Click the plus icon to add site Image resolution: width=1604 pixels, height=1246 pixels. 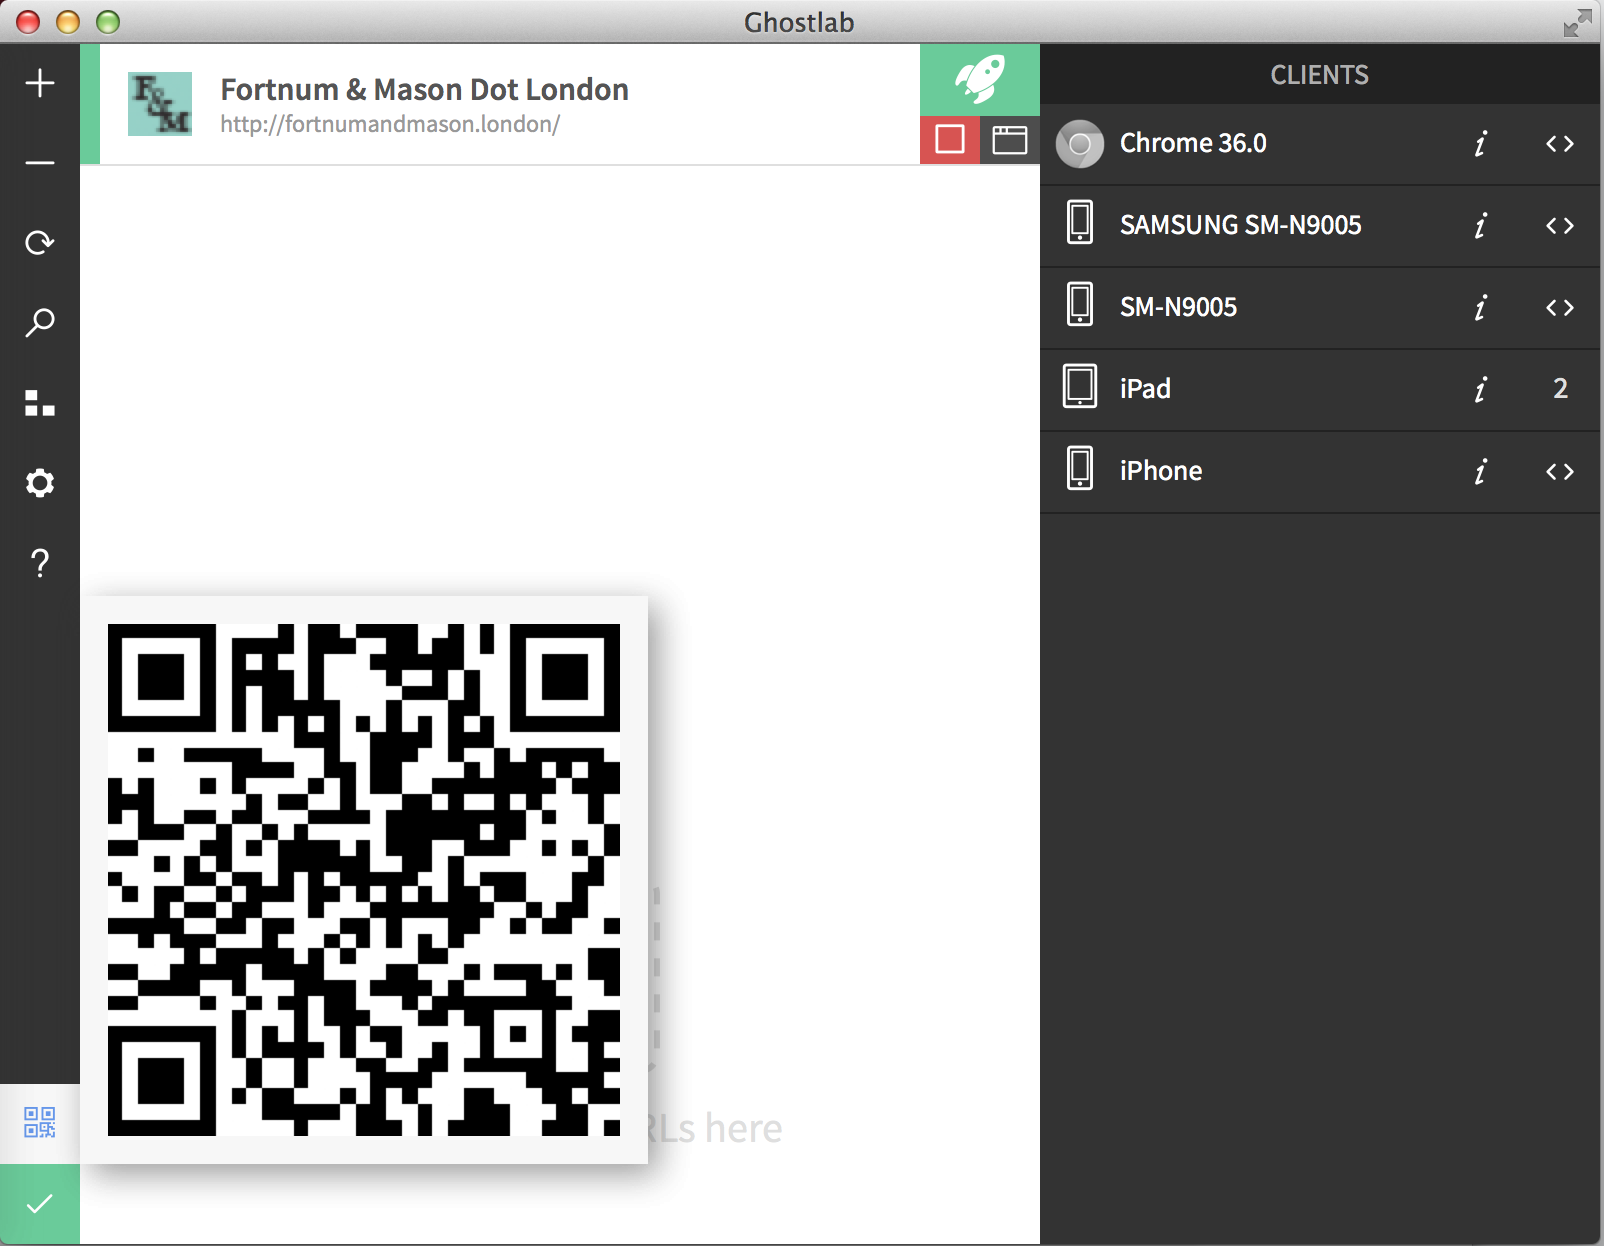40,83
